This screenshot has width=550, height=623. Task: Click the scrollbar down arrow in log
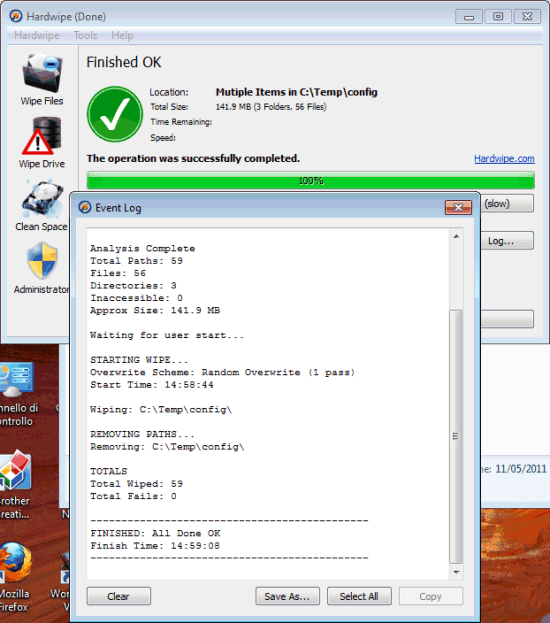pyautogui.click(x=456, y=572)
